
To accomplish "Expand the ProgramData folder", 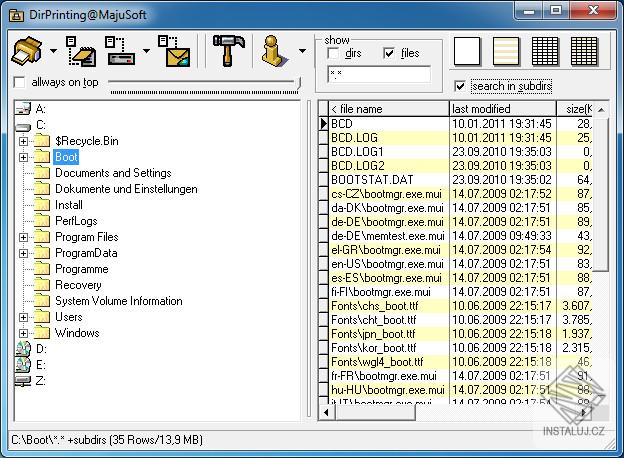I will pos(23,253).
